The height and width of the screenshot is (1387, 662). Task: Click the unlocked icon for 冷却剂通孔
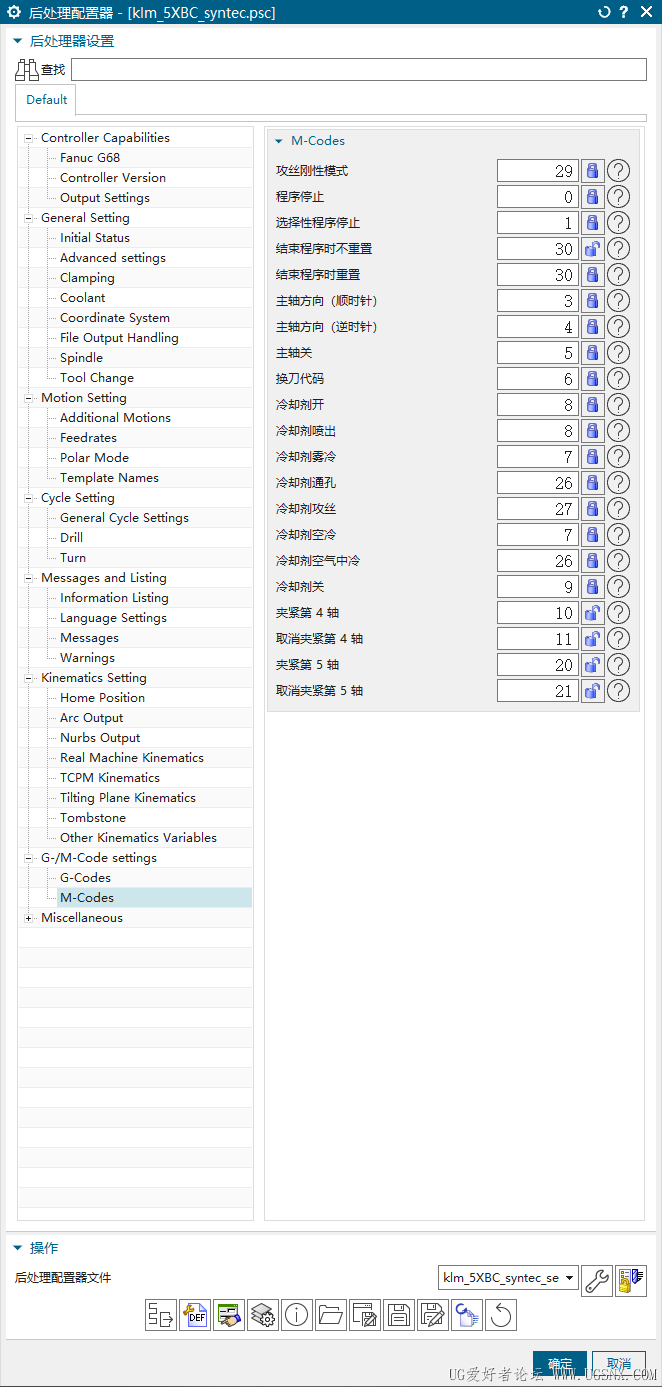(x=592, y=483)
